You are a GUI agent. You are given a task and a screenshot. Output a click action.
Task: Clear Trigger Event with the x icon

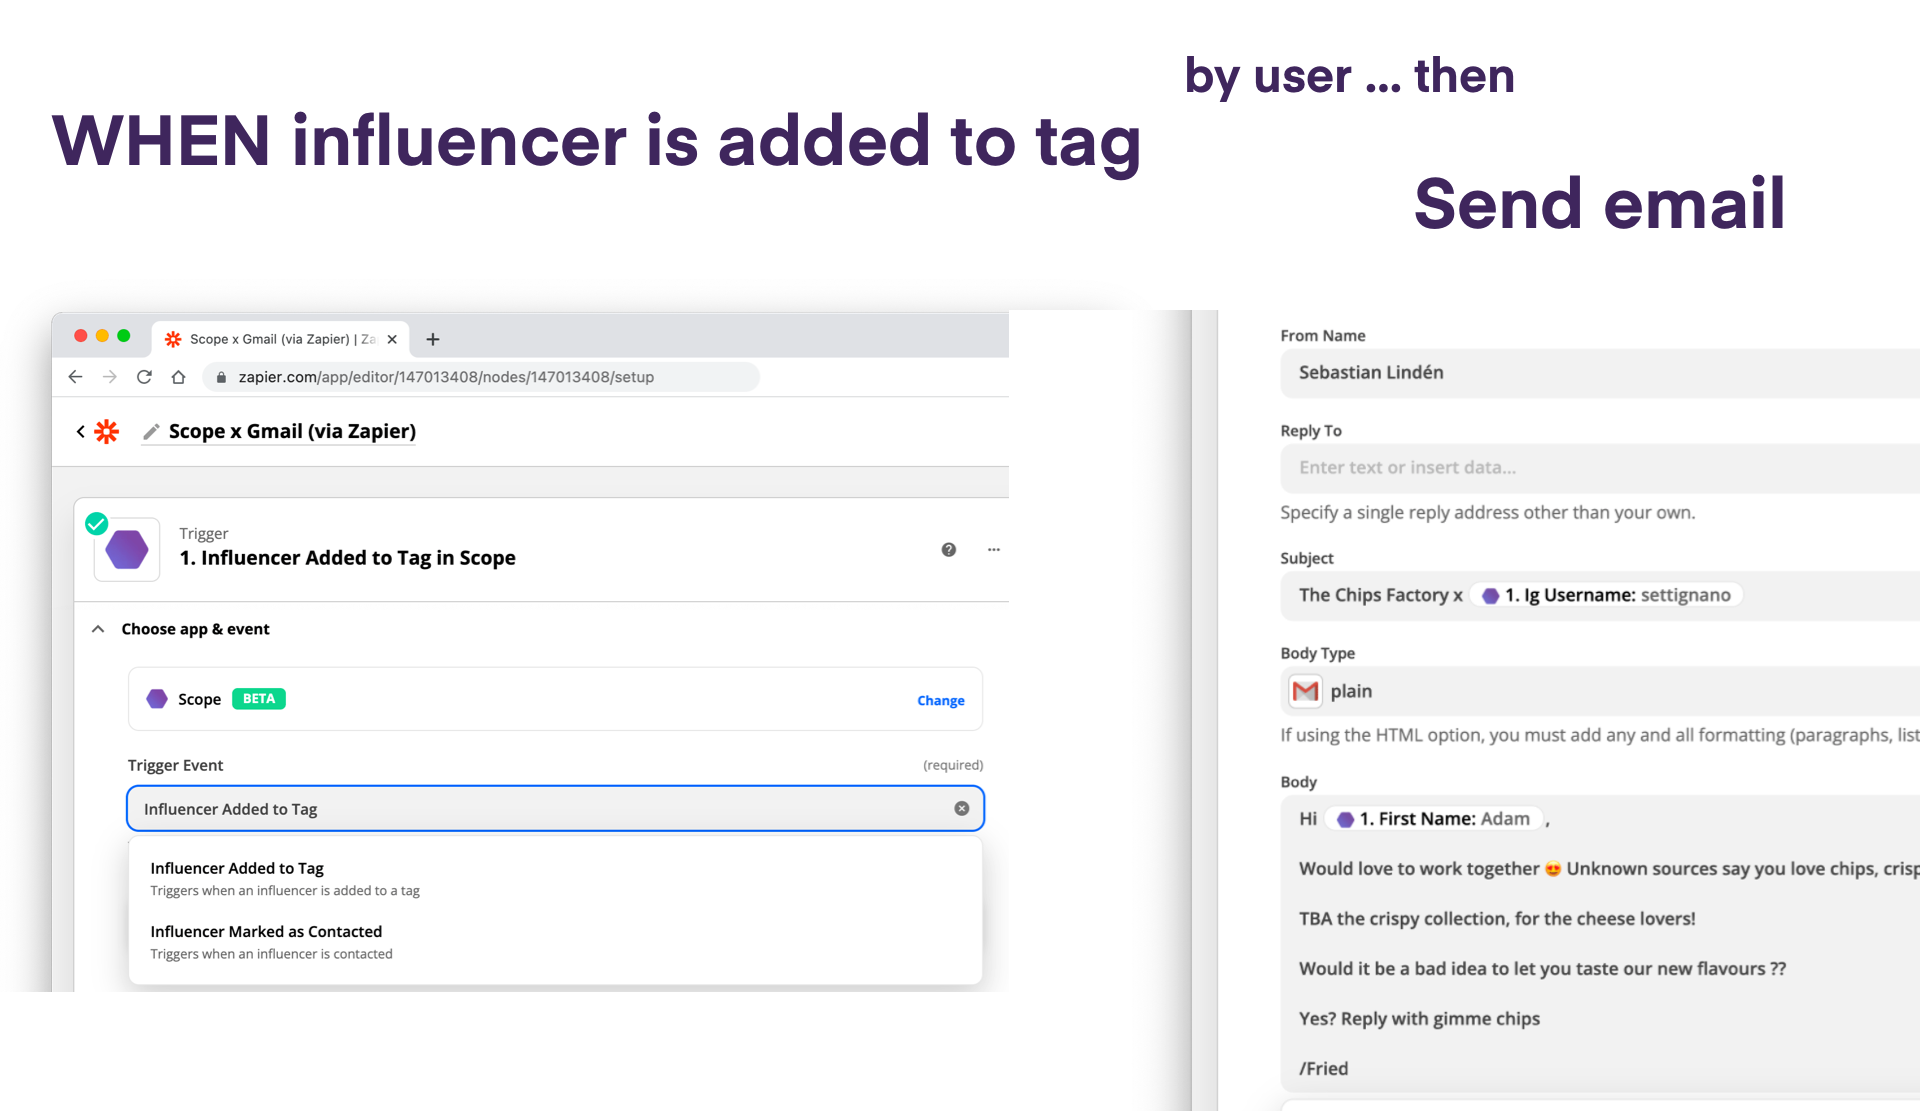[962, 808]
